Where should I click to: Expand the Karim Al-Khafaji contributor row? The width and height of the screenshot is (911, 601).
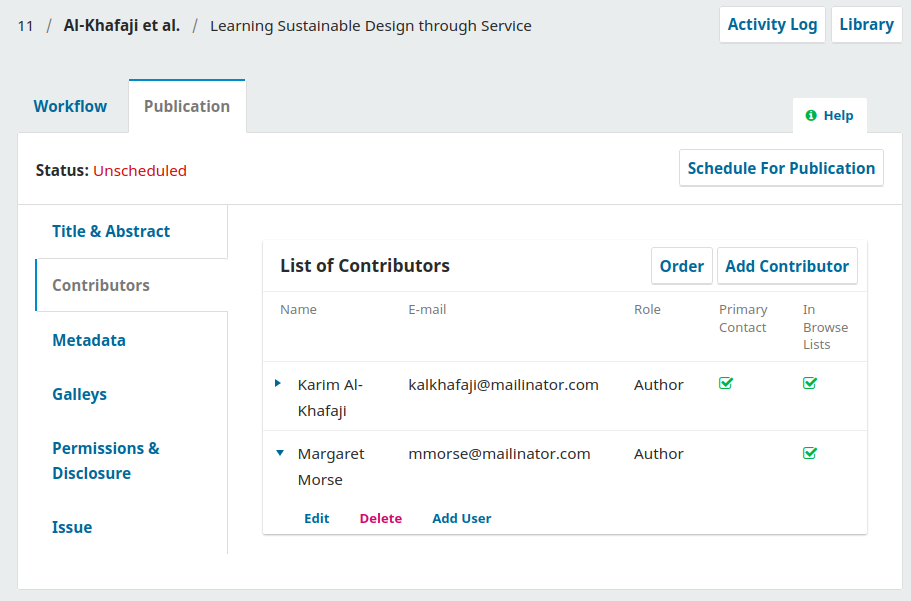278,384
